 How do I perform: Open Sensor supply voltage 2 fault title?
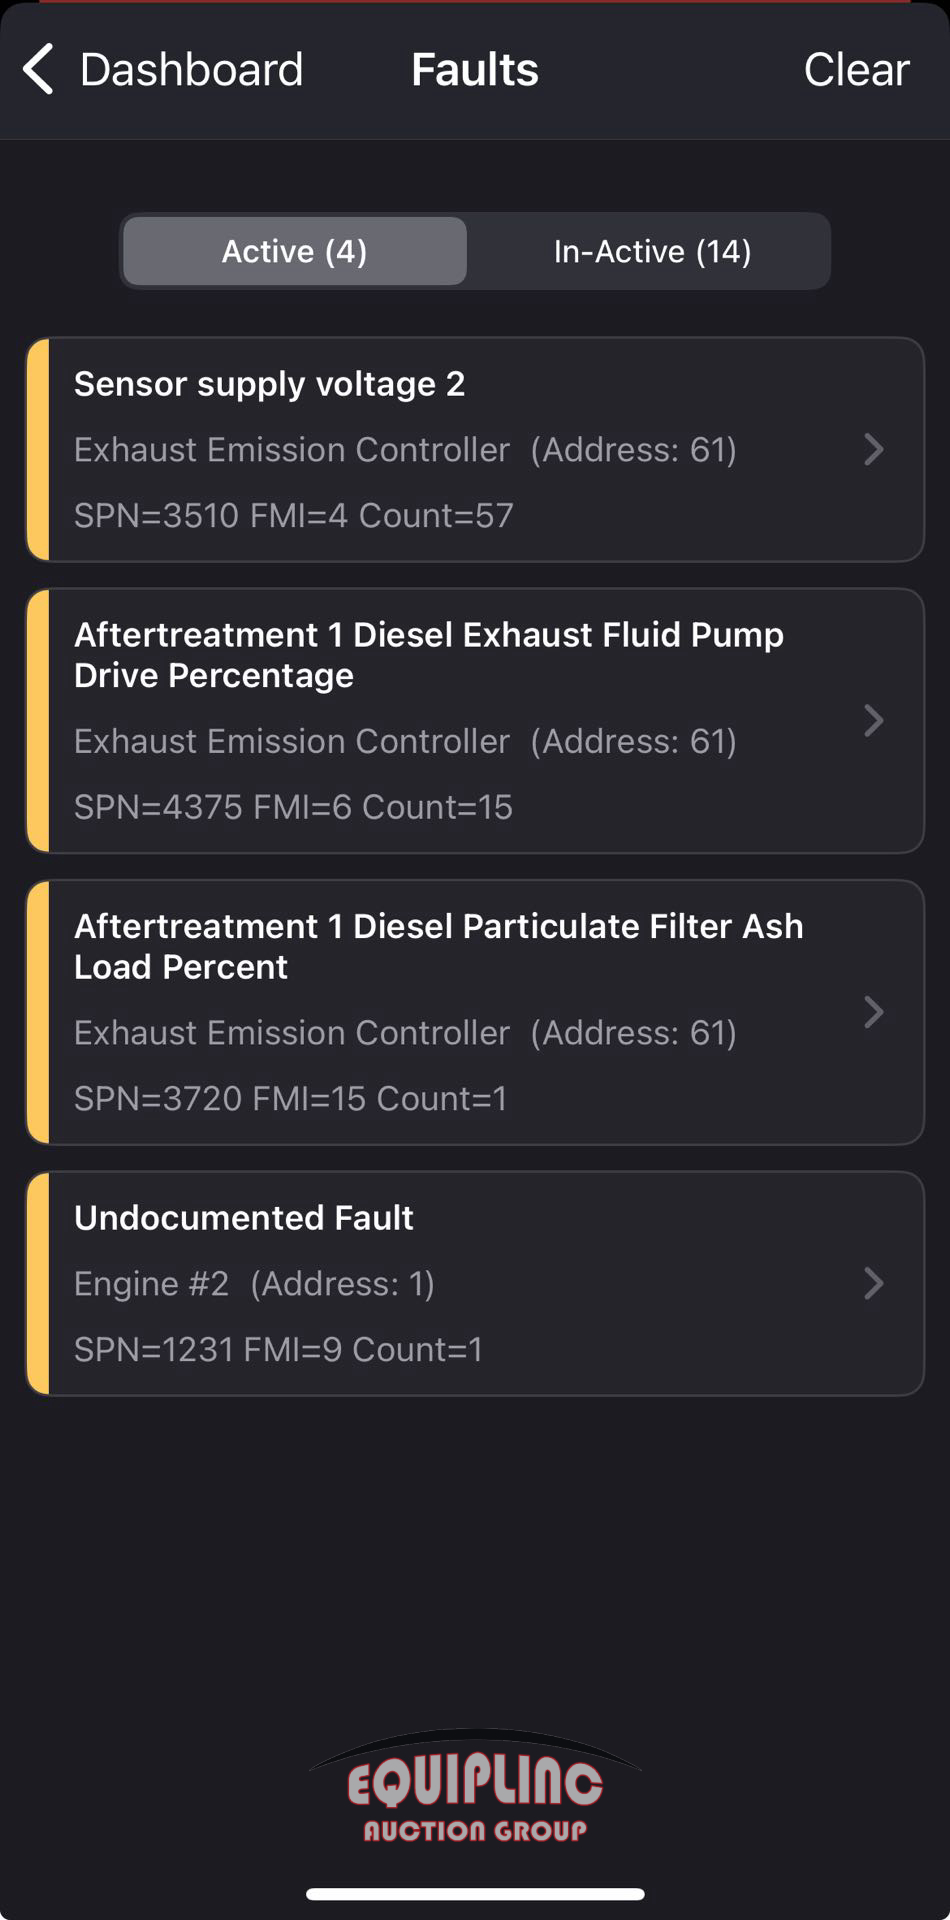[x=269, y=384]
